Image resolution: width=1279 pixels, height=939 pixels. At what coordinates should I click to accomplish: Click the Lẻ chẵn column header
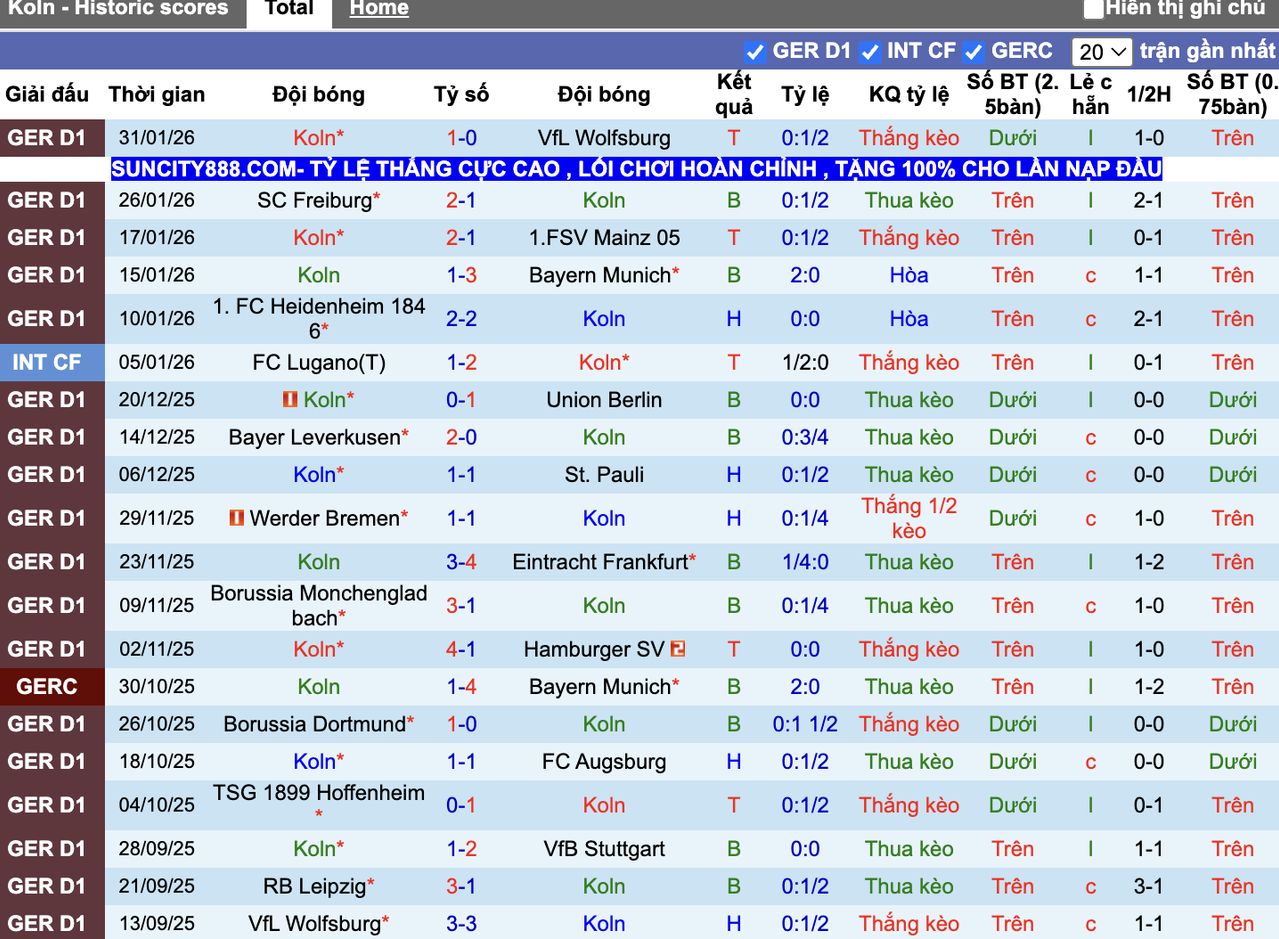1090,95
